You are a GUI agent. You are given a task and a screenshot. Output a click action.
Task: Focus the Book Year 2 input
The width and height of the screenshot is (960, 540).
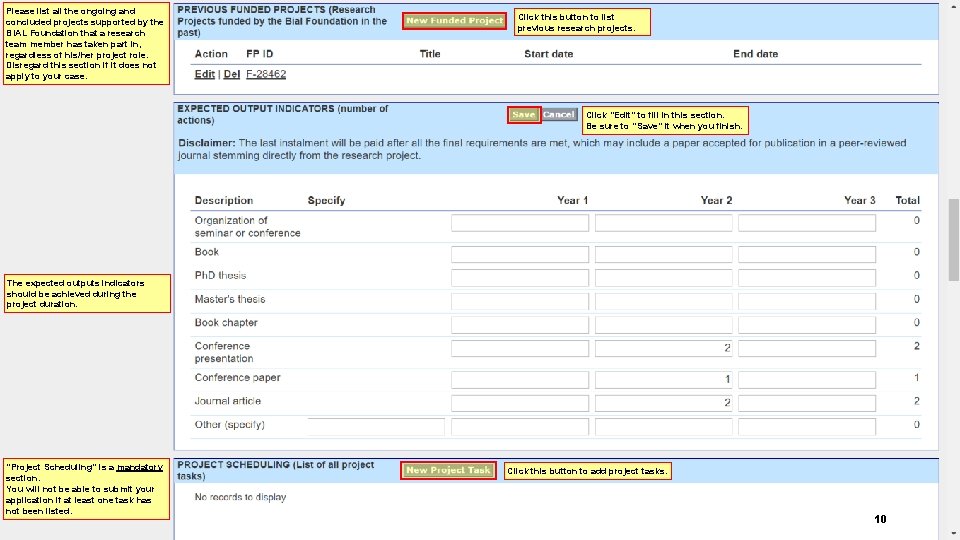664,254
